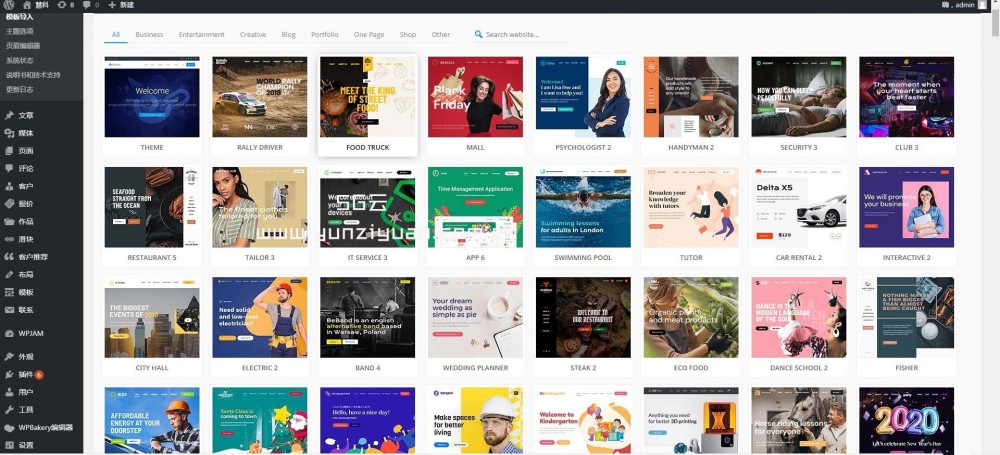Image resolution: width=1000 pixels, height=455 pixels.
Task: Open 文章 posts via pin icon
Action: click(x=10, y=116)
